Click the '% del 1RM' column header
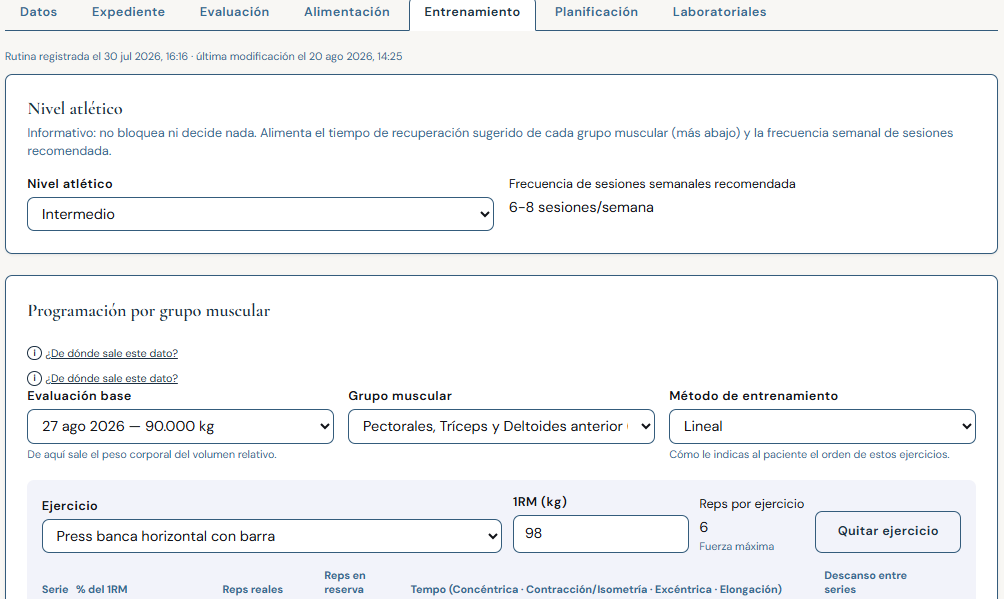The width and height of the screenshot is (1004, 599). tap(102, 589)
